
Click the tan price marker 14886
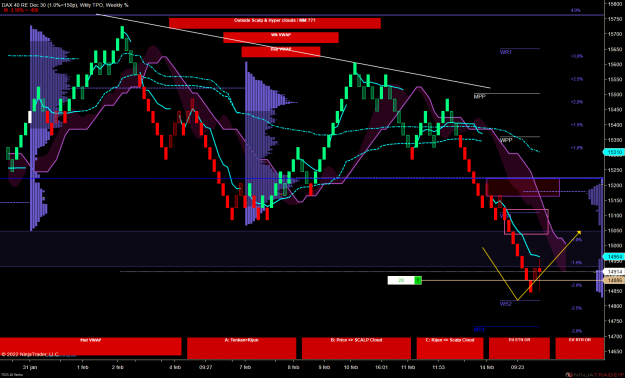pos(613,281)
